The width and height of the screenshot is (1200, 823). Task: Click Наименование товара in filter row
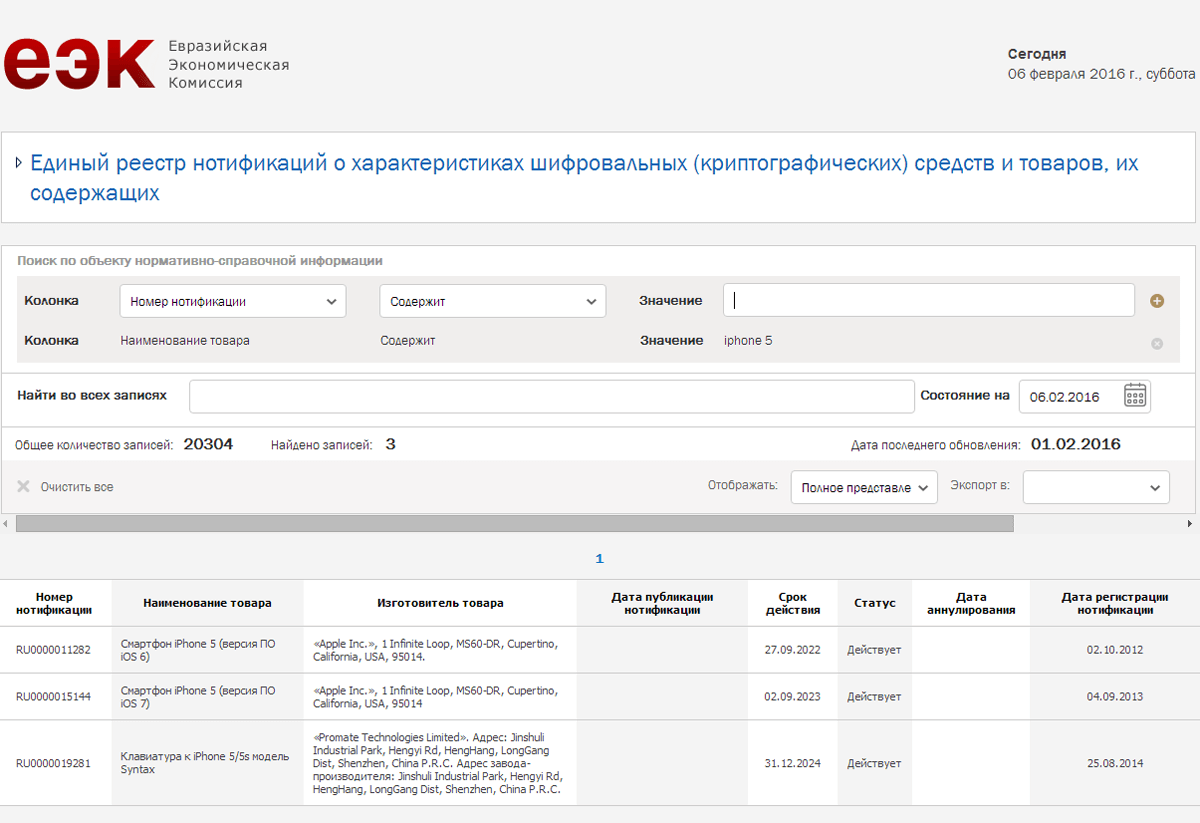click(x=185, y=341)
